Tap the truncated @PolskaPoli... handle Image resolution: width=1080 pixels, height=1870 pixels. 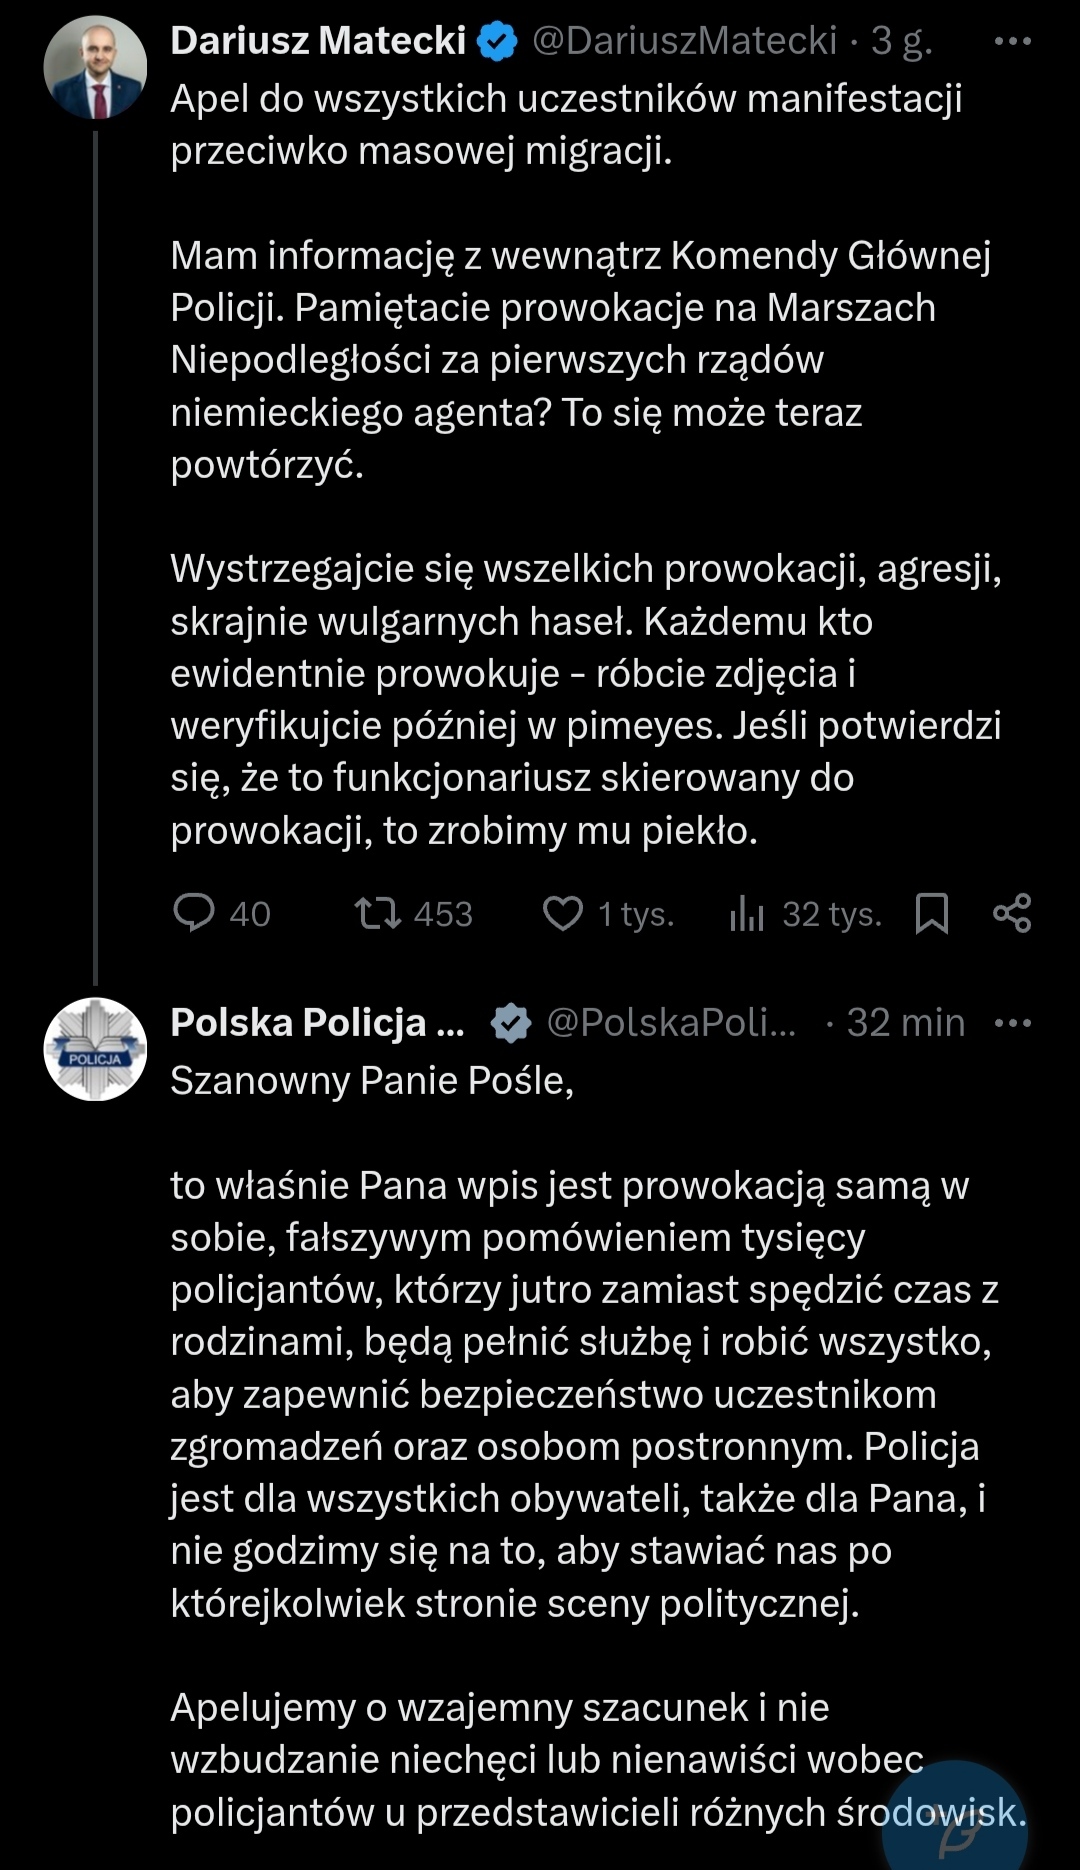pos(671,1023)
